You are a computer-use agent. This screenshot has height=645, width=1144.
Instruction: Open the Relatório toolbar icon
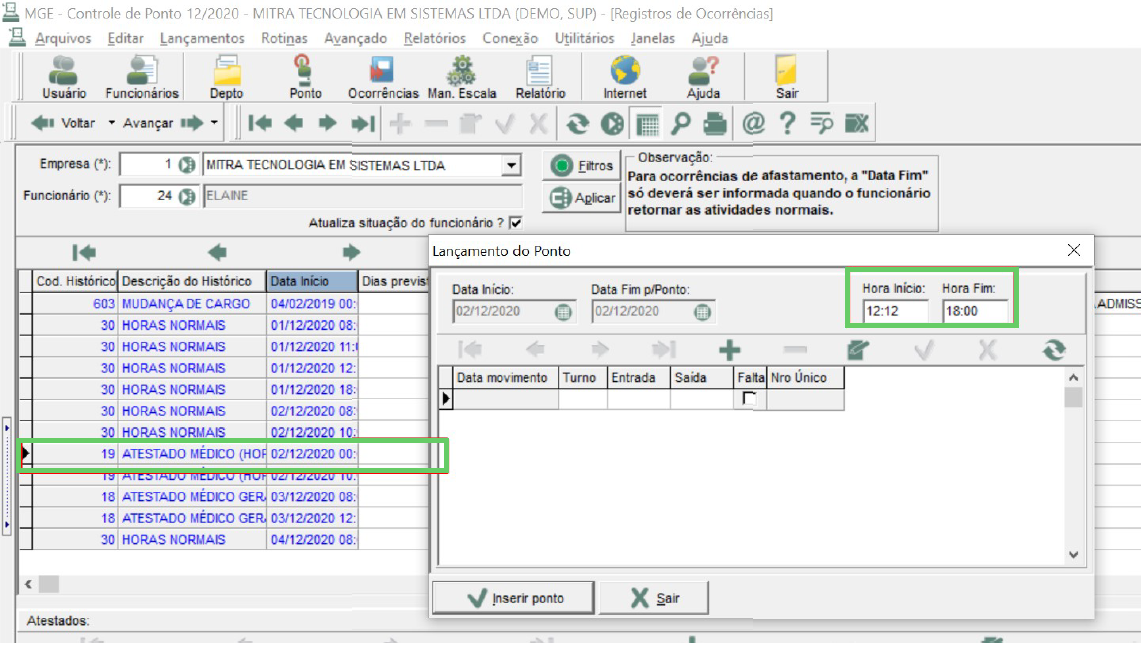(x=540, y=77)
